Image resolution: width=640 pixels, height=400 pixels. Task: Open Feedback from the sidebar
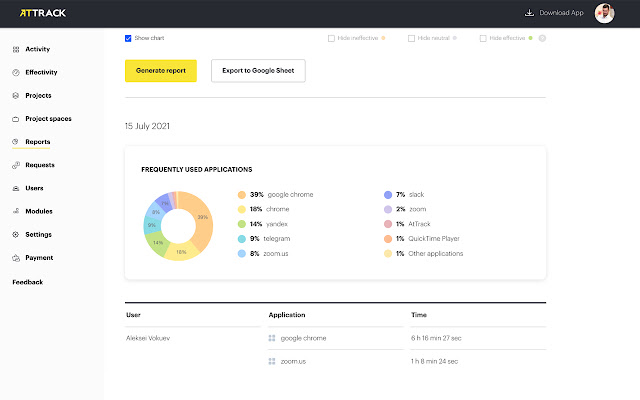pos(28,282)
